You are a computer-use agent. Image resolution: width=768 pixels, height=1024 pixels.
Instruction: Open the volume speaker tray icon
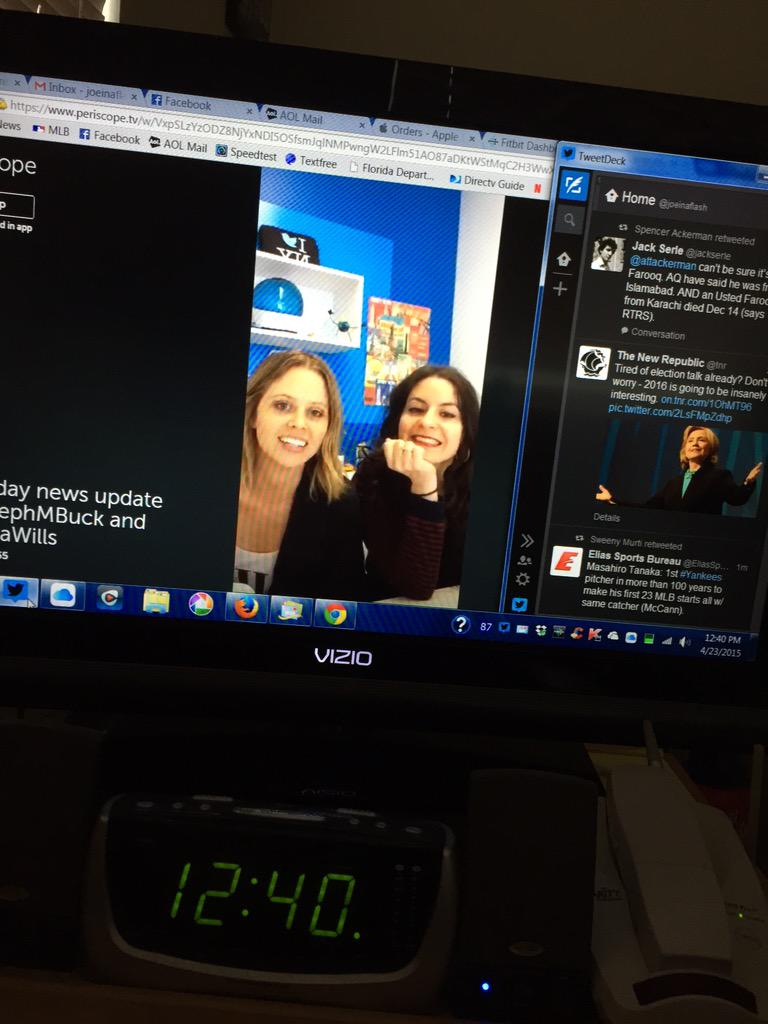point(684,642)
